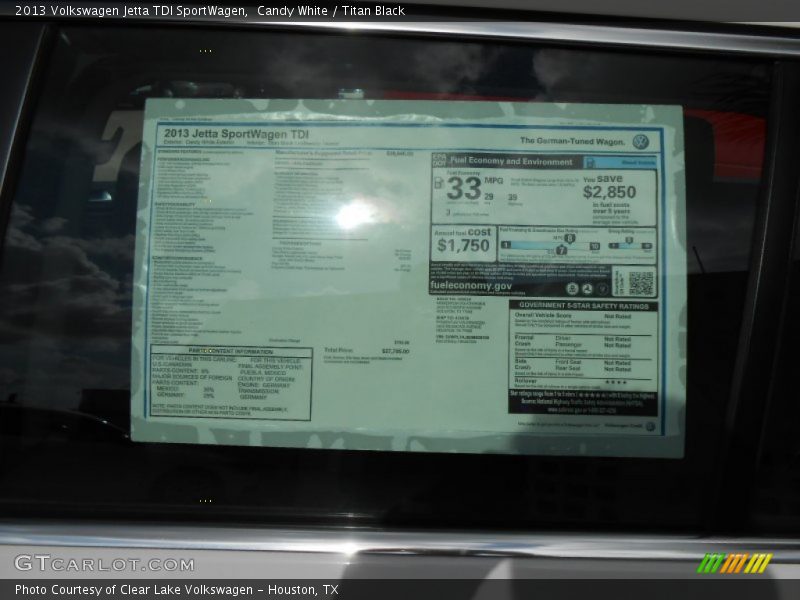The image size is (800, 600).
Task: Click the 'Total Price' label
Action: tap(338, 351)
